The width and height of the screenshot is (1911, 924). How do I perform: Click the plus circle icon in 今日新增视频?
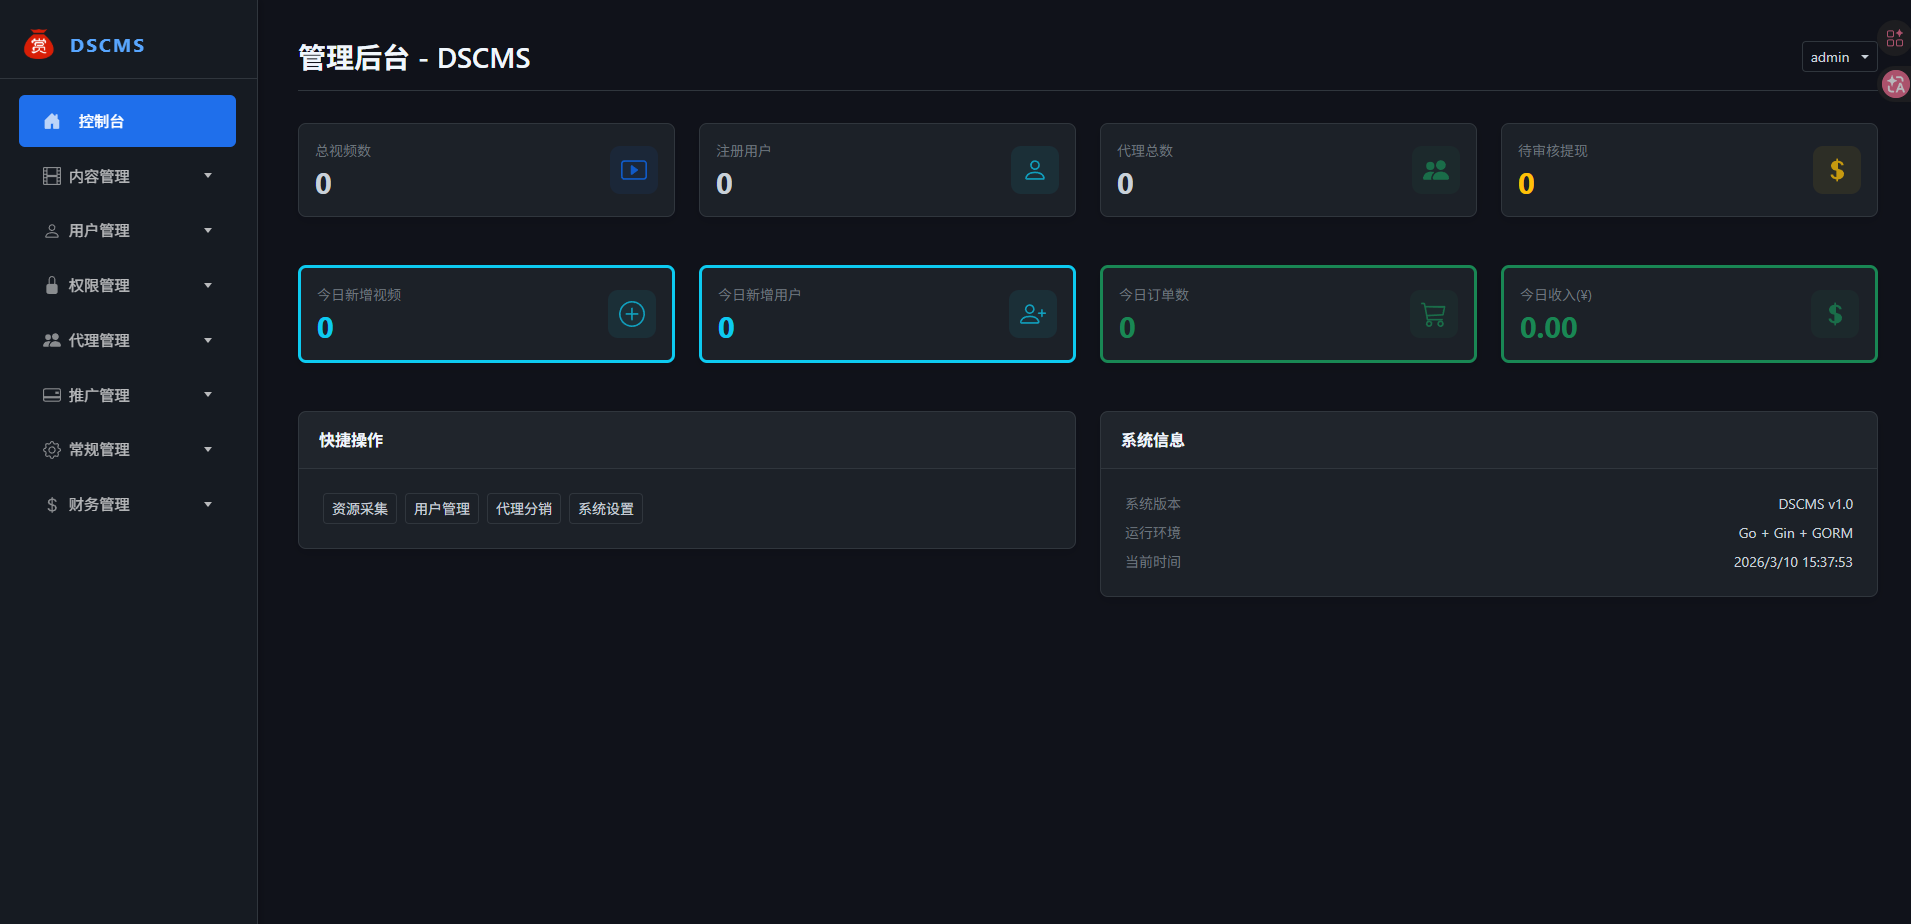click(631, 314)
